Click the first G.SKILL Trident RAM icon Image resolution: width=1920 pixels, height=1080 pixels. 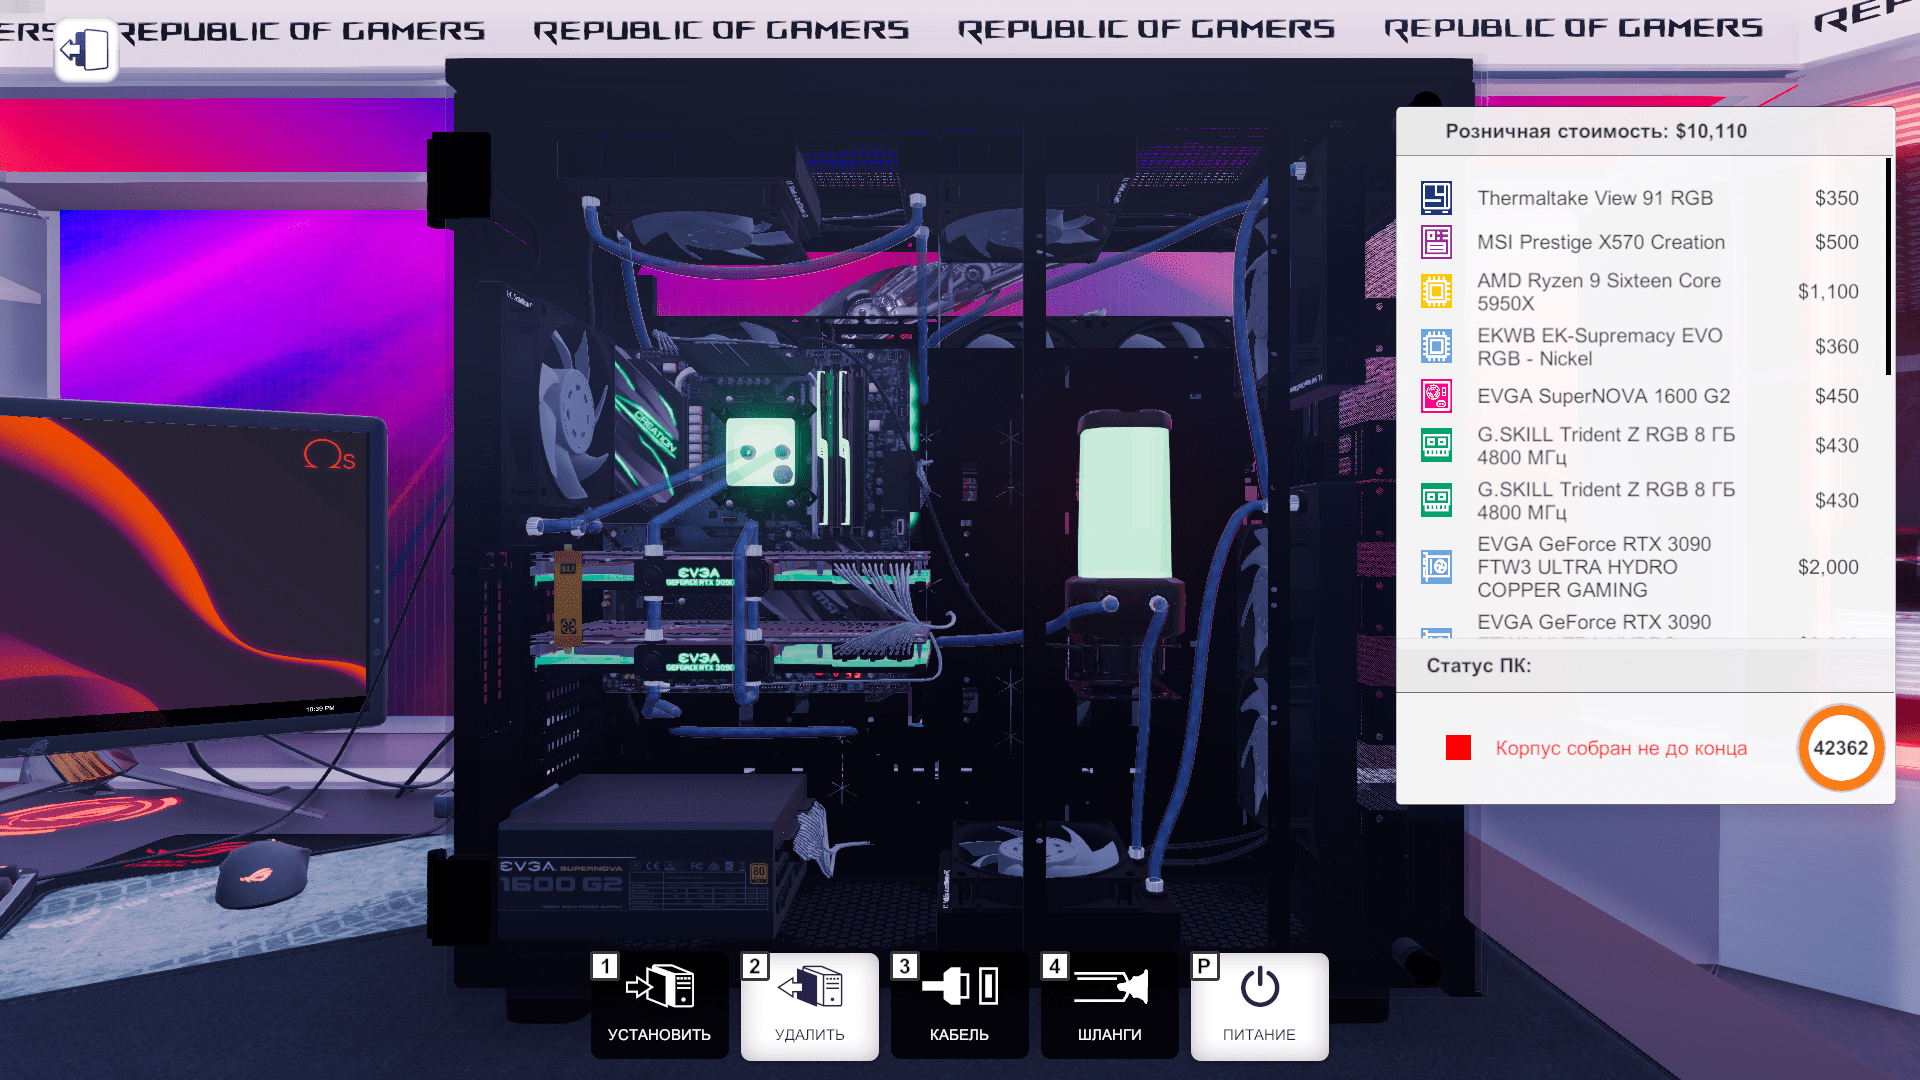[x=1436, y=445]
